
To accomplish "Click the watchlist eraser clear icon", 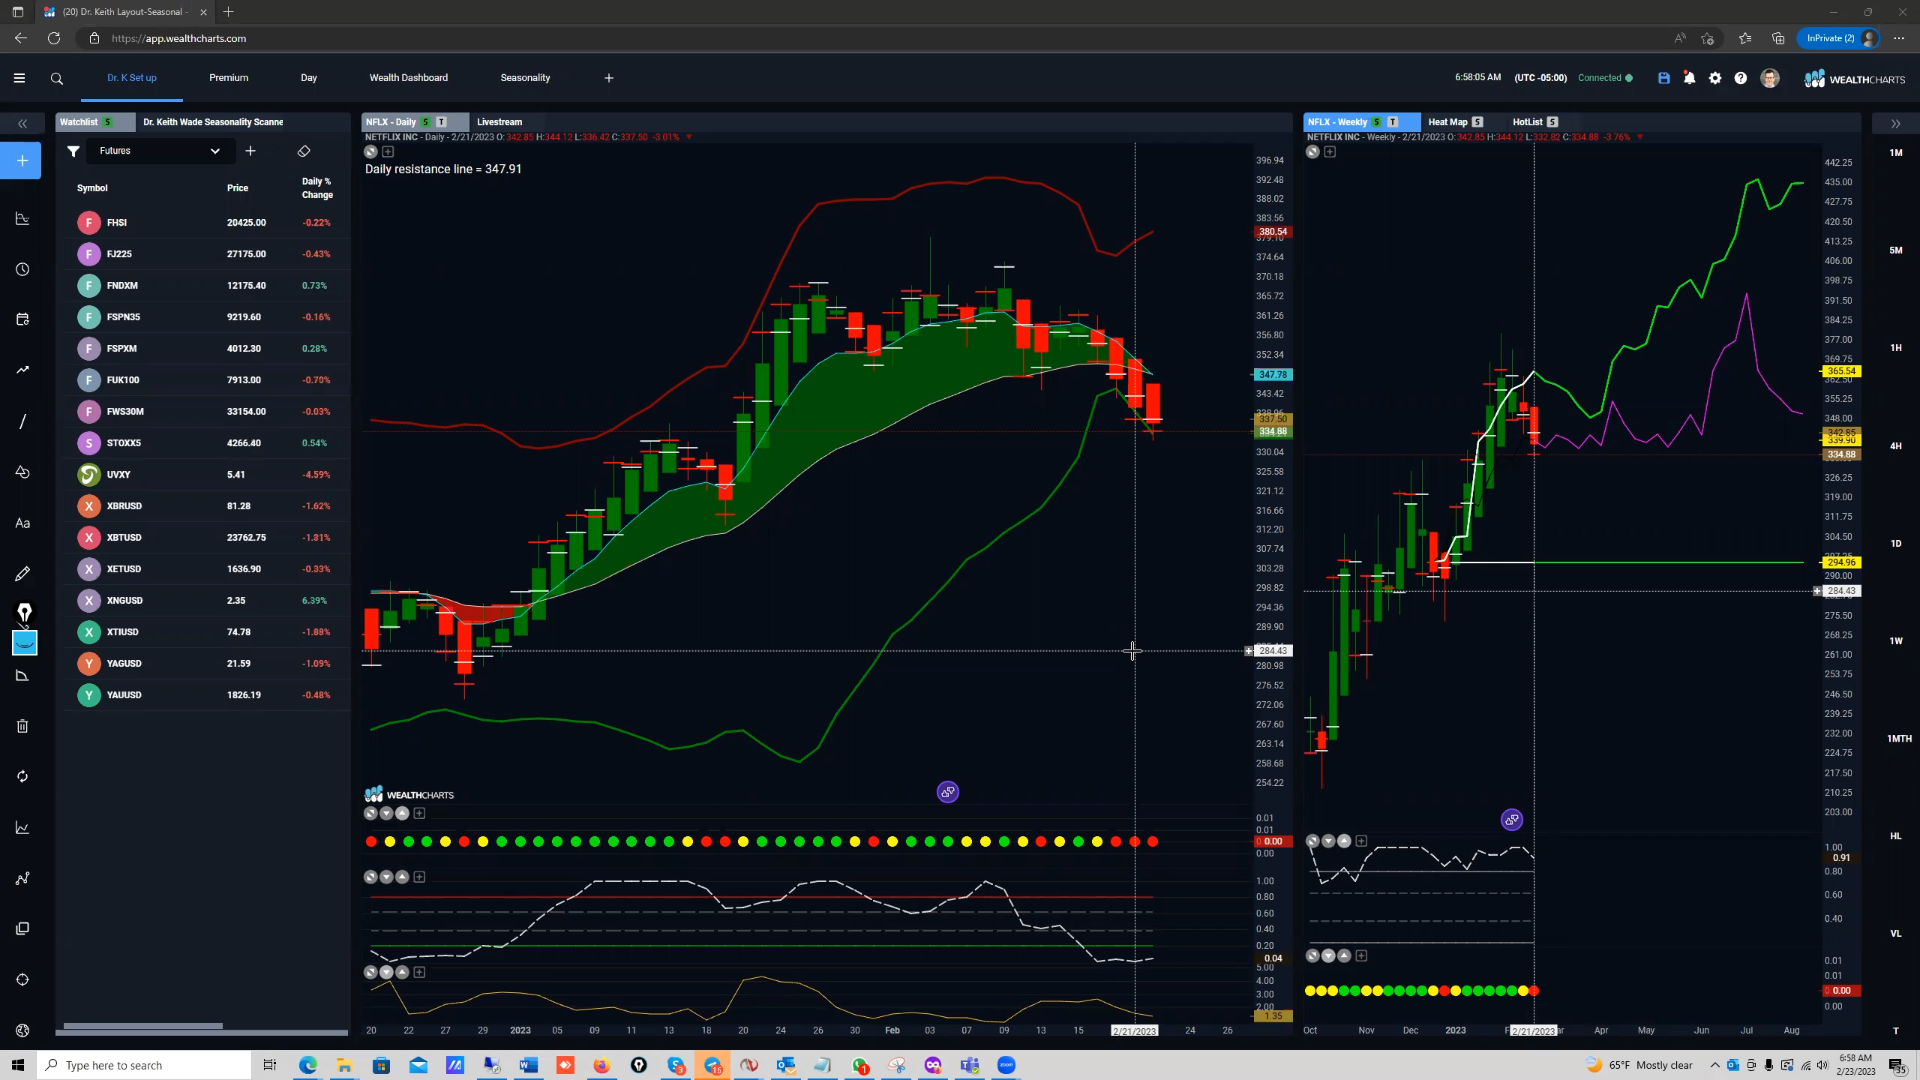I will 304,151.
